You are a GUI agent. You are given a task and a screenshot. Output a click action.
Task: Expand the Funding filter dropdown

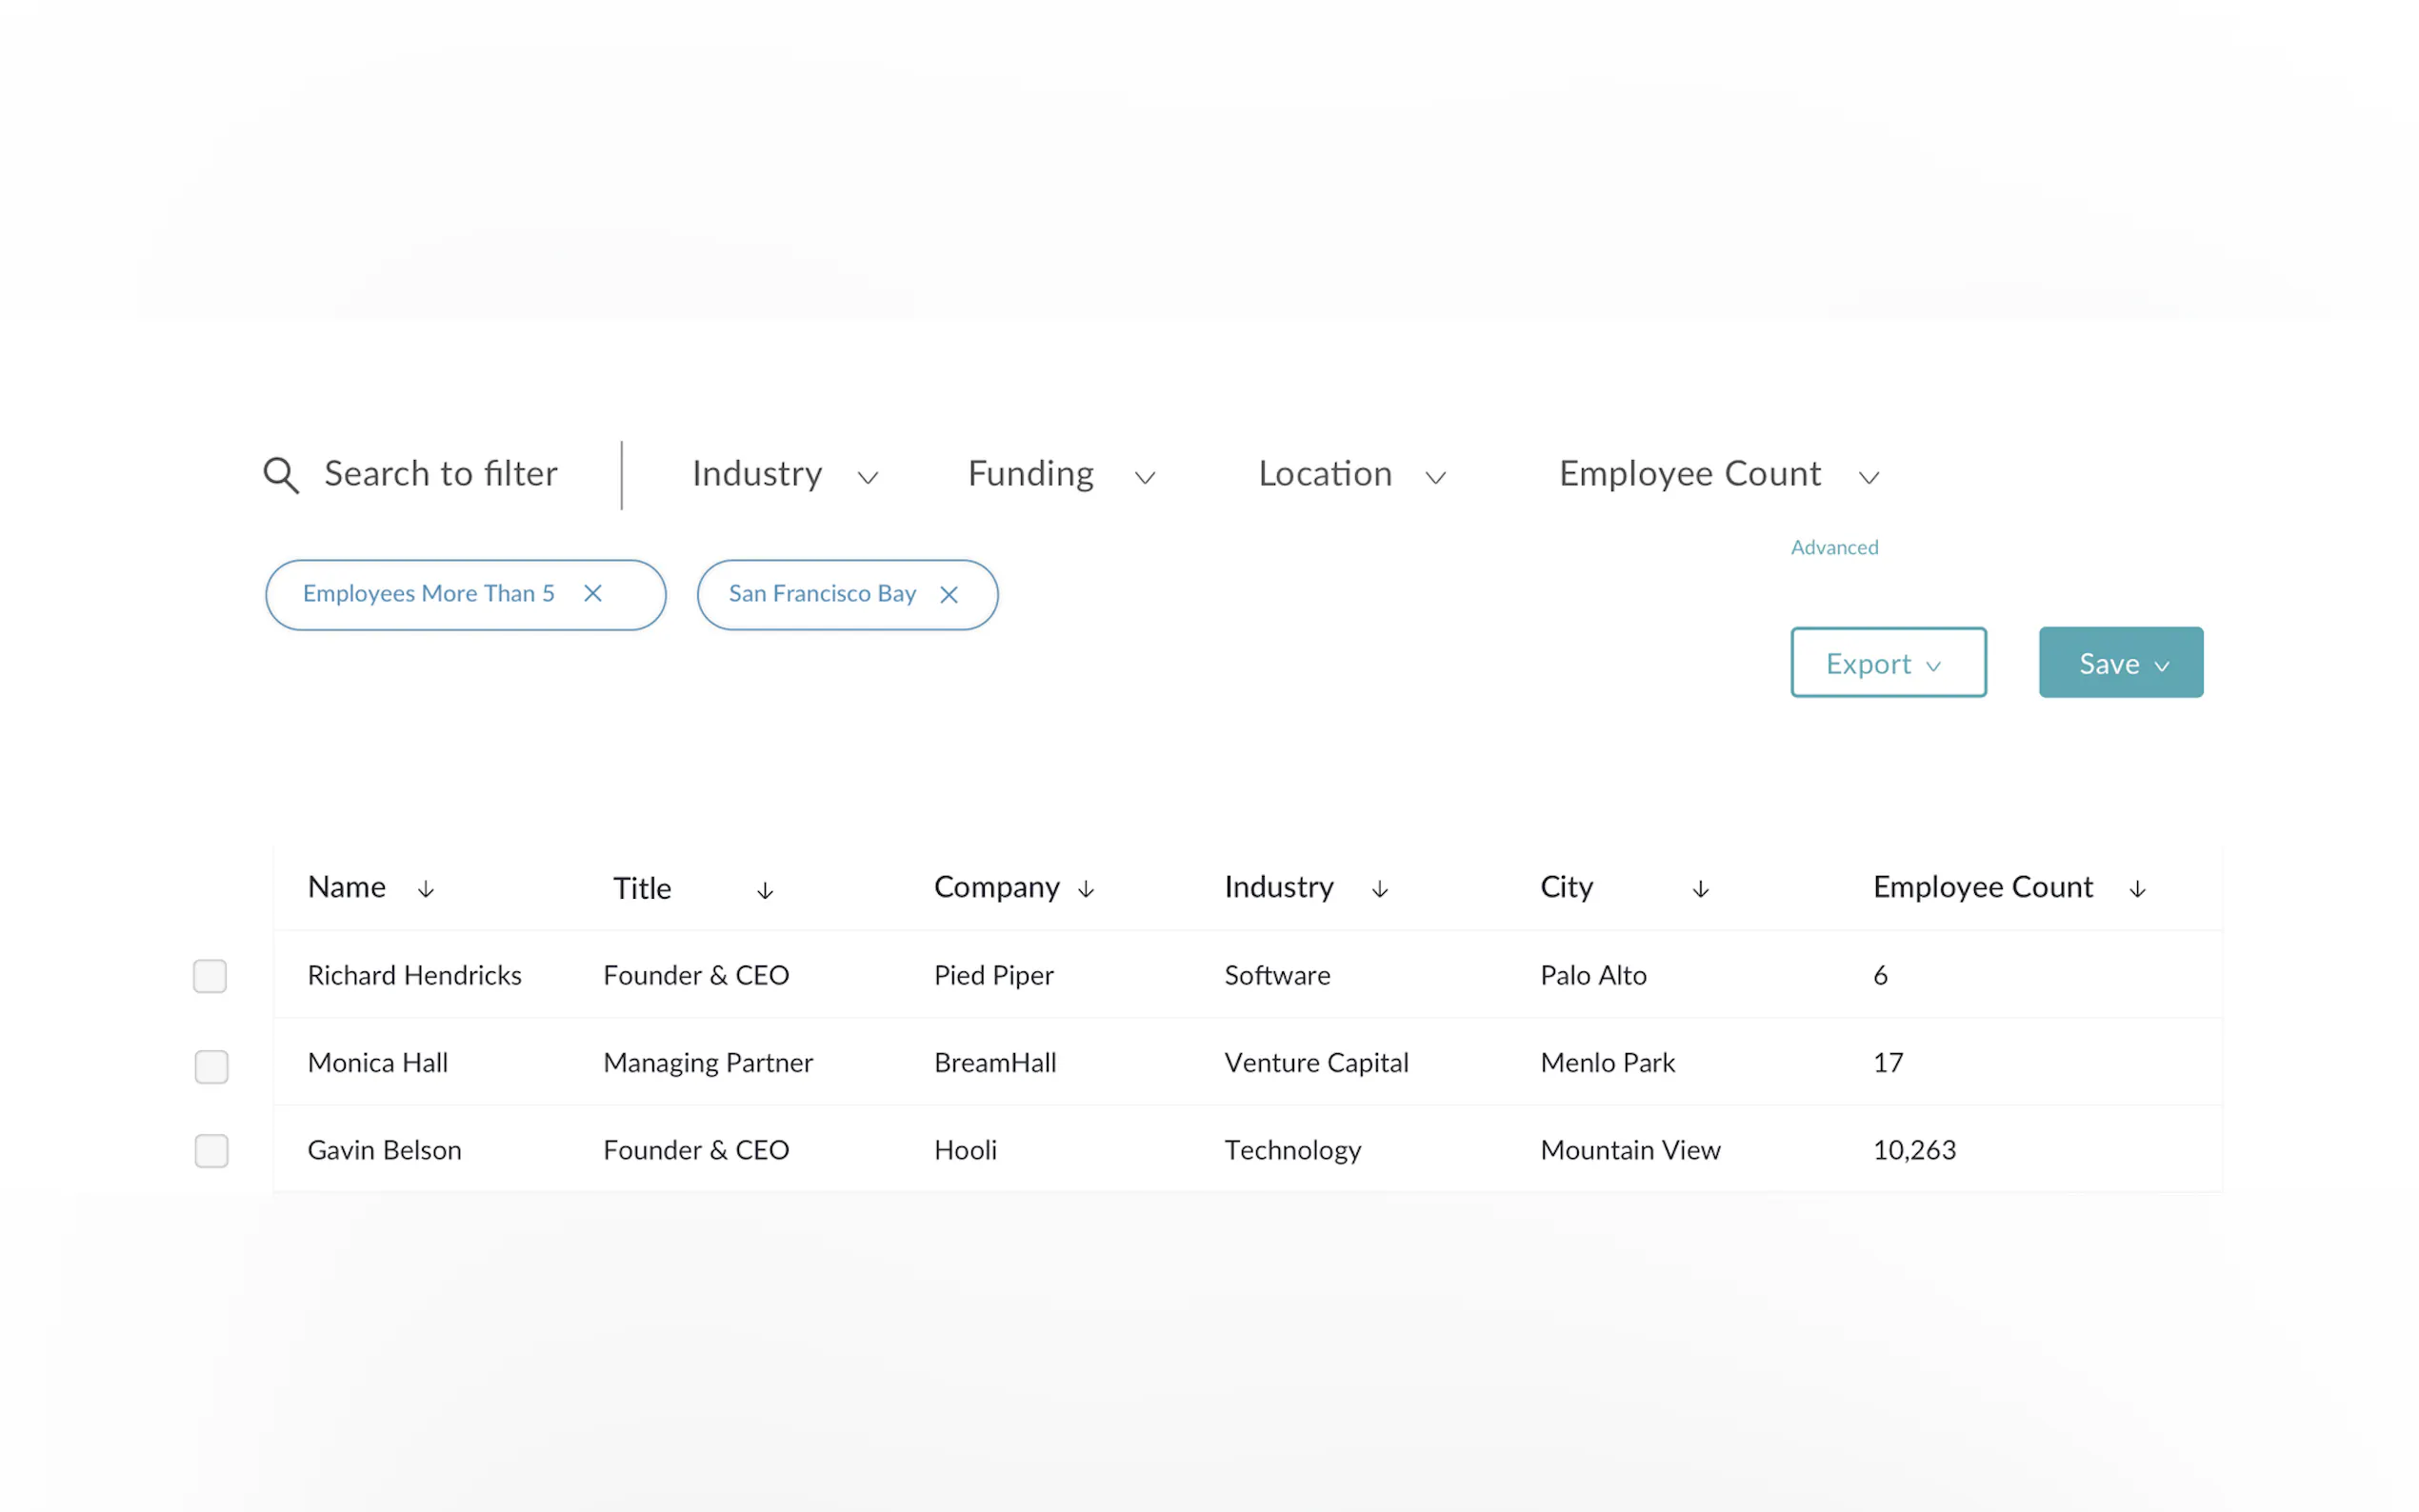pos(1061,475)
